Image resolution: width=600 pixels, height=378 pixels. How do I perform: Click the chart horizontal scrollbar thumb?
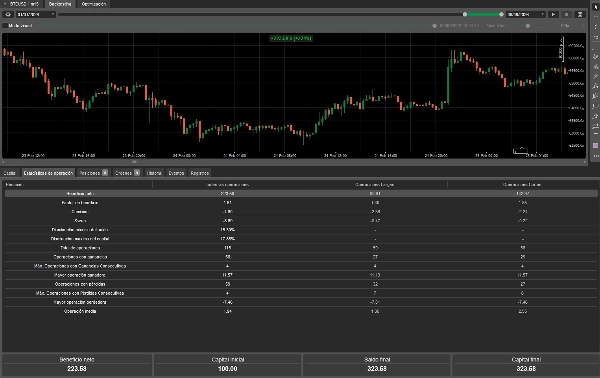pos(134,162)
